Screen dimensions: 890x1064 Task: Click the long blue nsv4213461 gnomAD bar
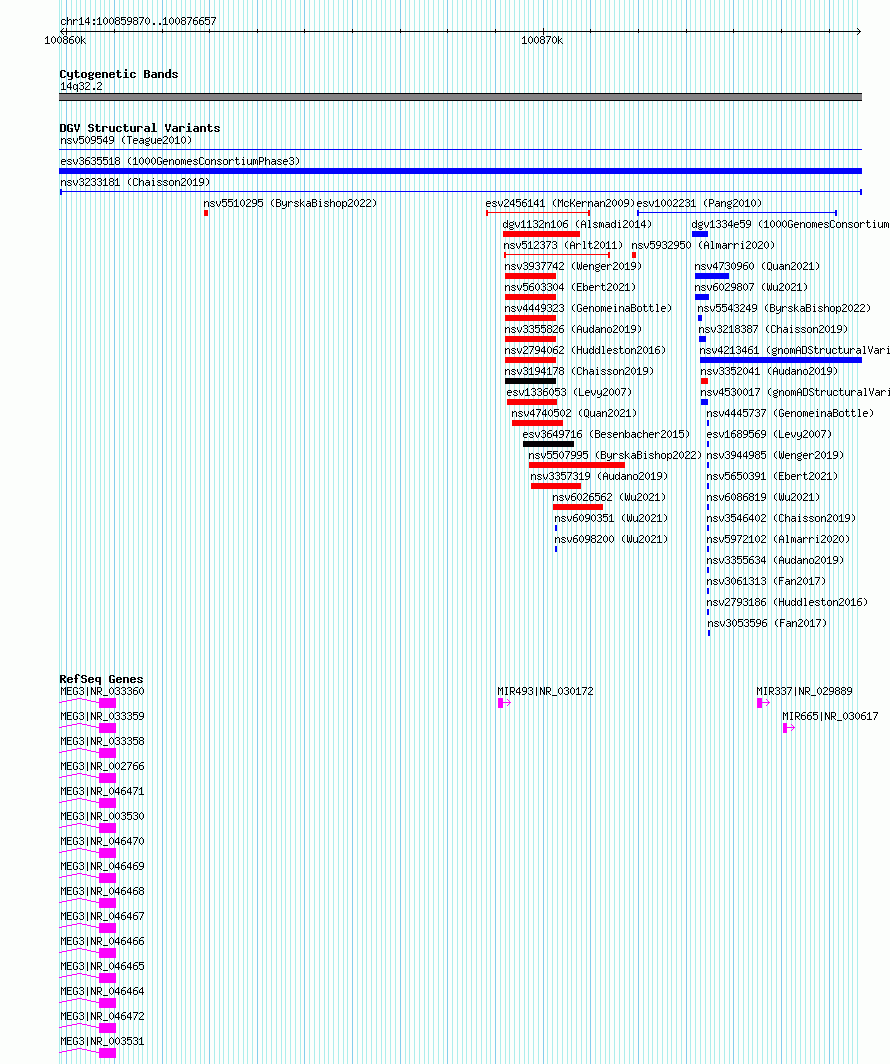[781, 360]
